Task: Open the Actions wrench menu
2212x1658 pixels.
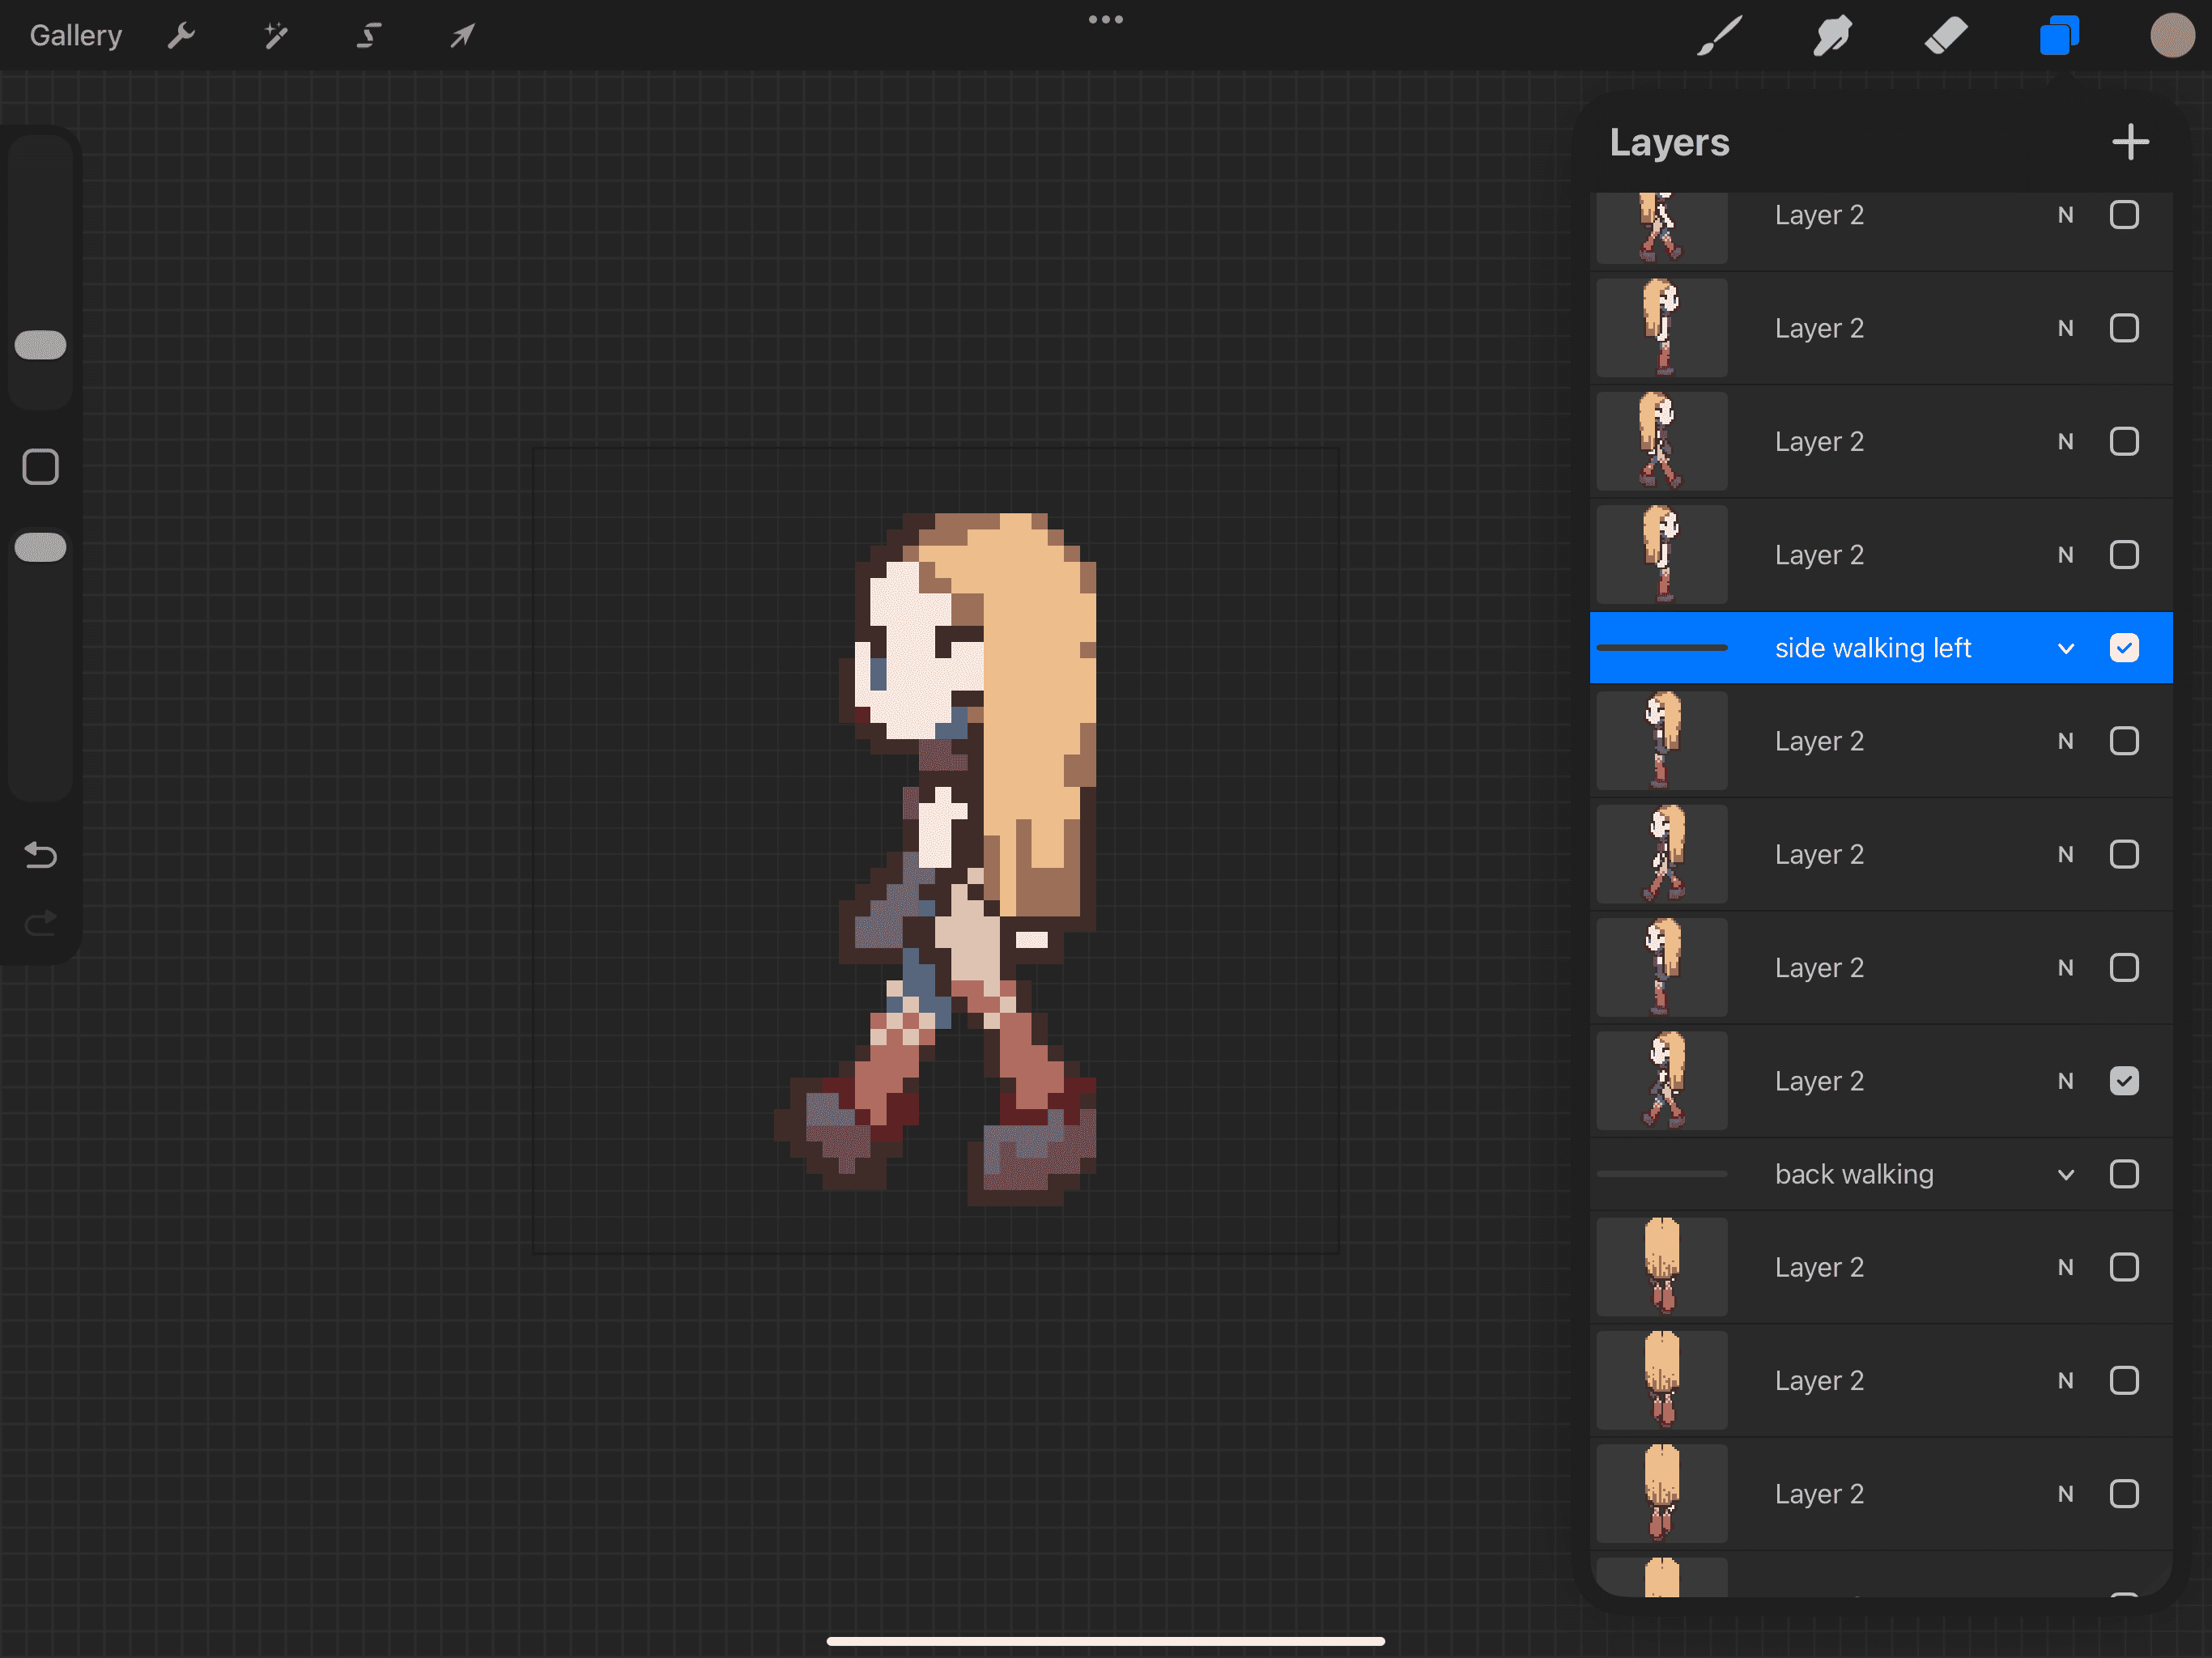Action: coord(181,36)
